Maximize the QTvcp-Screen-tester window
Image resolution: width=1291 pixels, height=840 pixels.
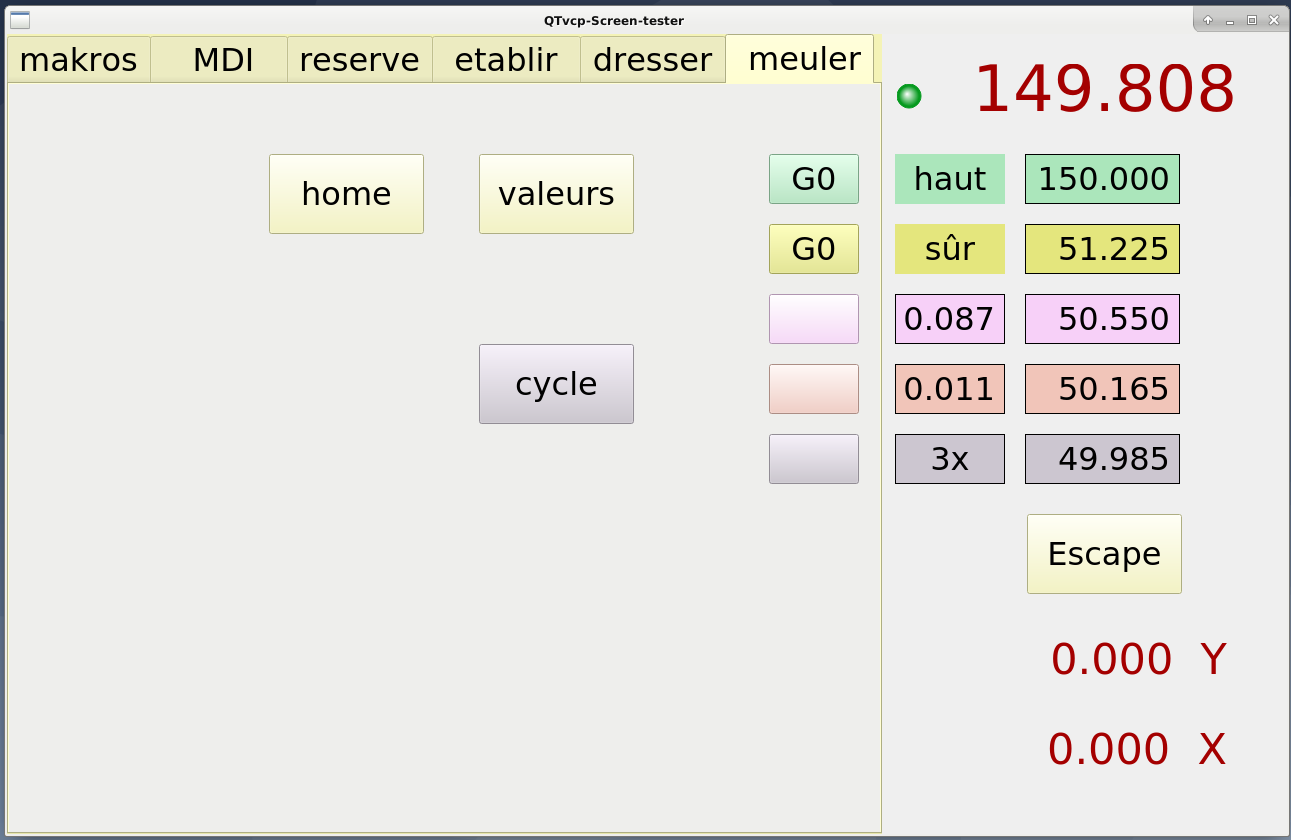click(1252, 20)
